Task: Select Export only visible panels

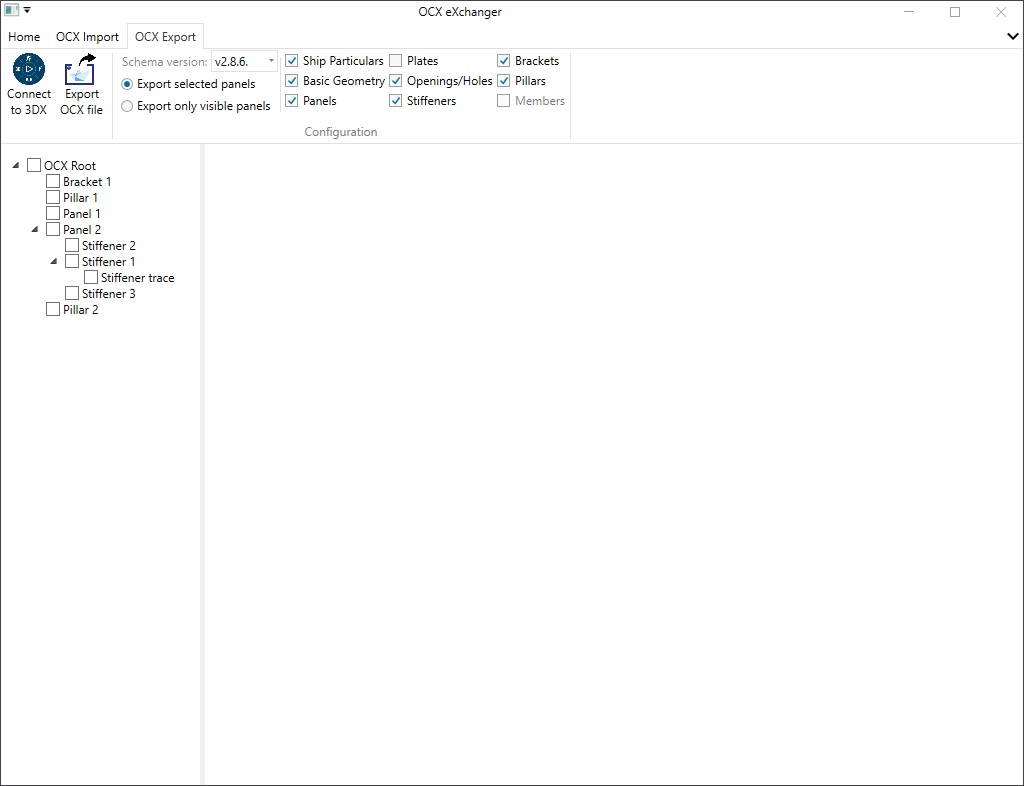Action: (x=127, y=106)
